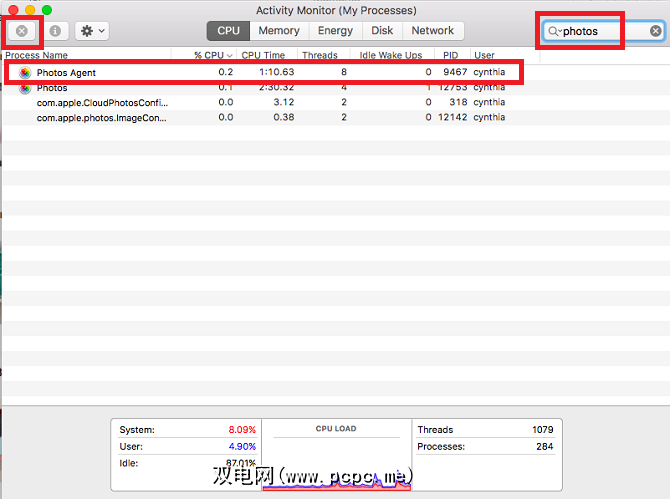The width and height of the screenshot is (670, 499).
Task: Switch to the Energy tab
Action: (x=335, y=31)
